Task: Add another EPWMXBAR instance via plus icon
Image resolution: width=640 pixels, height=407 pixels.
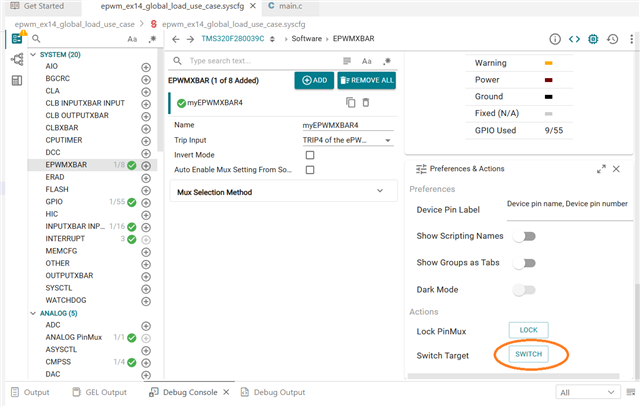Action: 146,166
